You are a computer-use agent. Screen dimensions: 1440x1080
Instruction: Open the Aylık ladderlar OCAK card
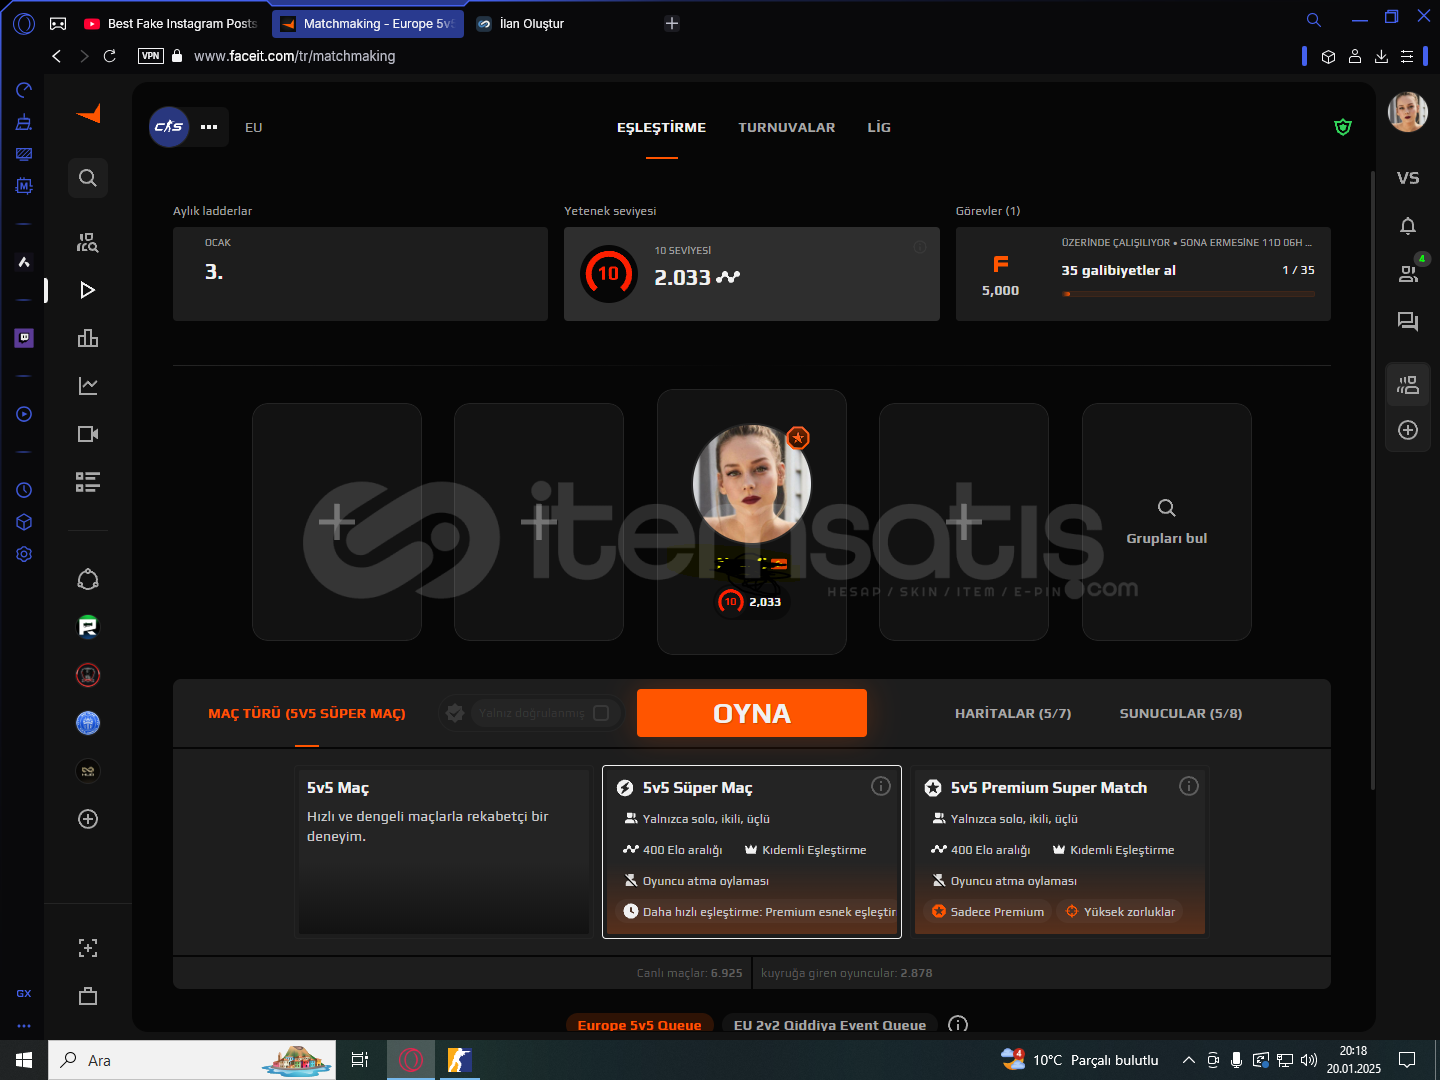[360, 274]
